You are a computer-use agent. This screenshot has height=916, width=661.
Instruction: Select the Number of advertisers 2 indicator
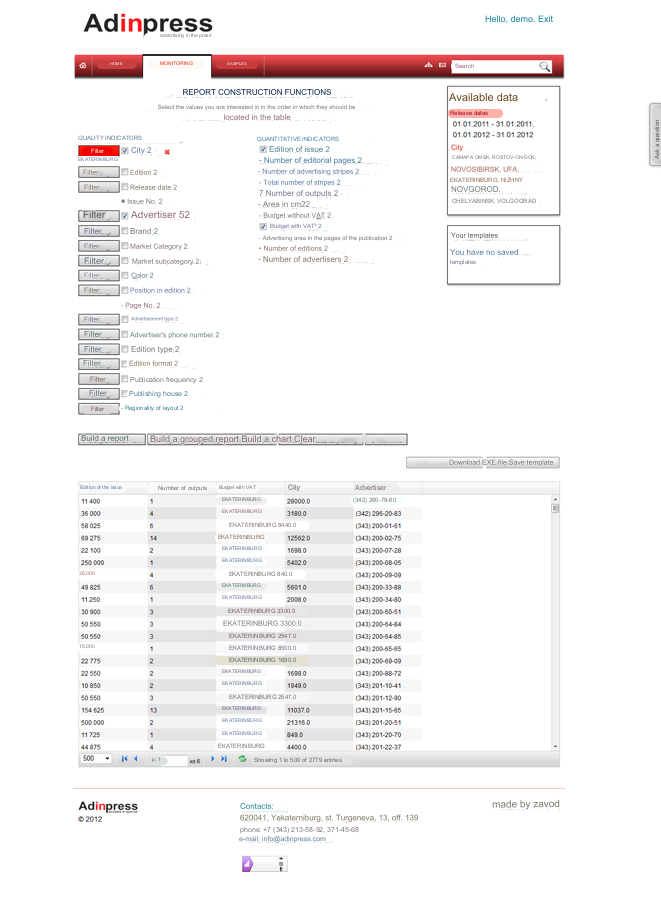305,259
